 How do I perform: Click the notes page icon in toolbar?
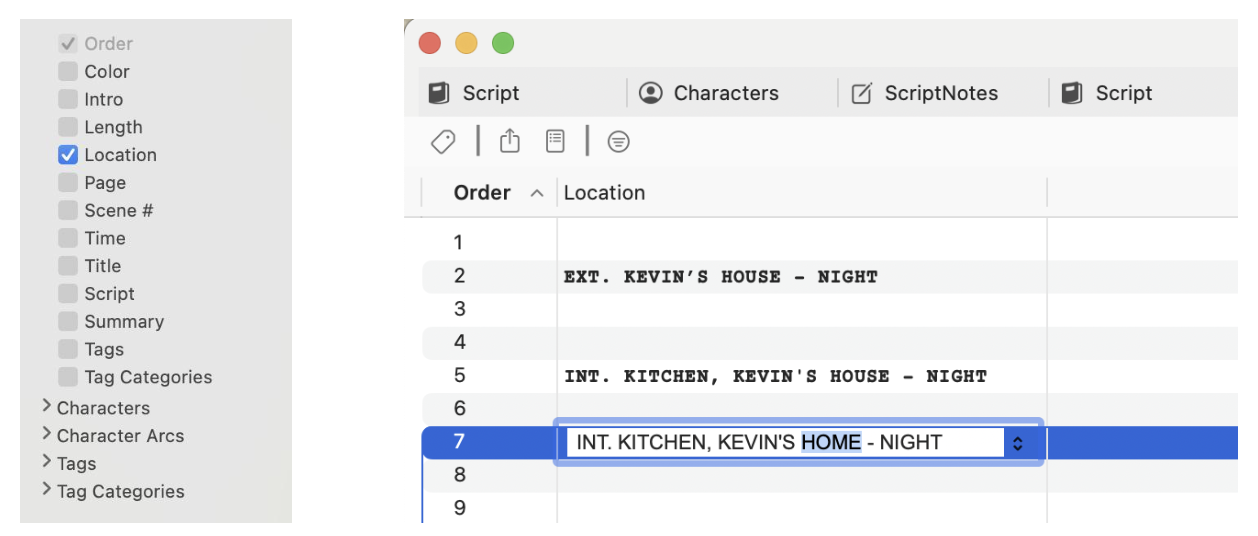tap(555, 142)
